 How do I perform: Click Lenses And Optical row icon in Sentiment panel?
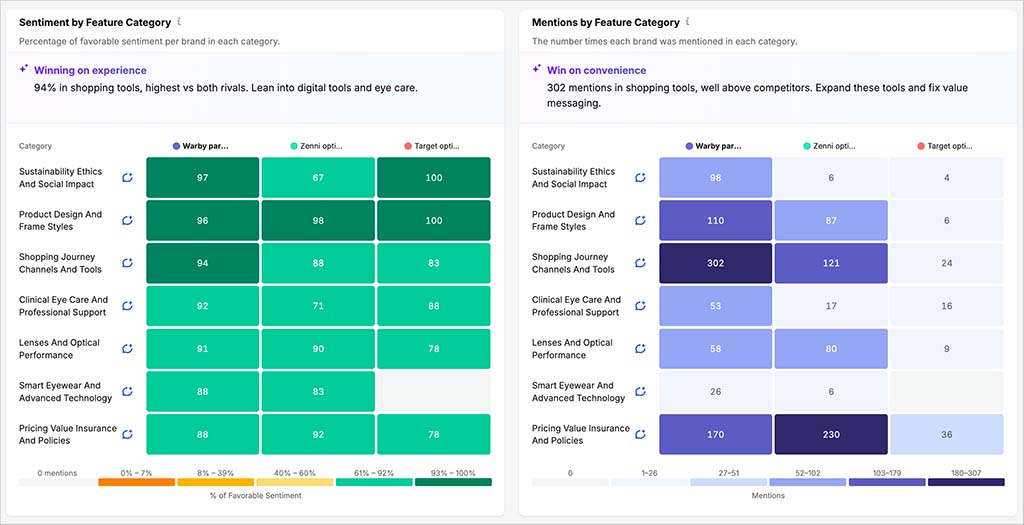pyautogui.click(x=127, y=349)
